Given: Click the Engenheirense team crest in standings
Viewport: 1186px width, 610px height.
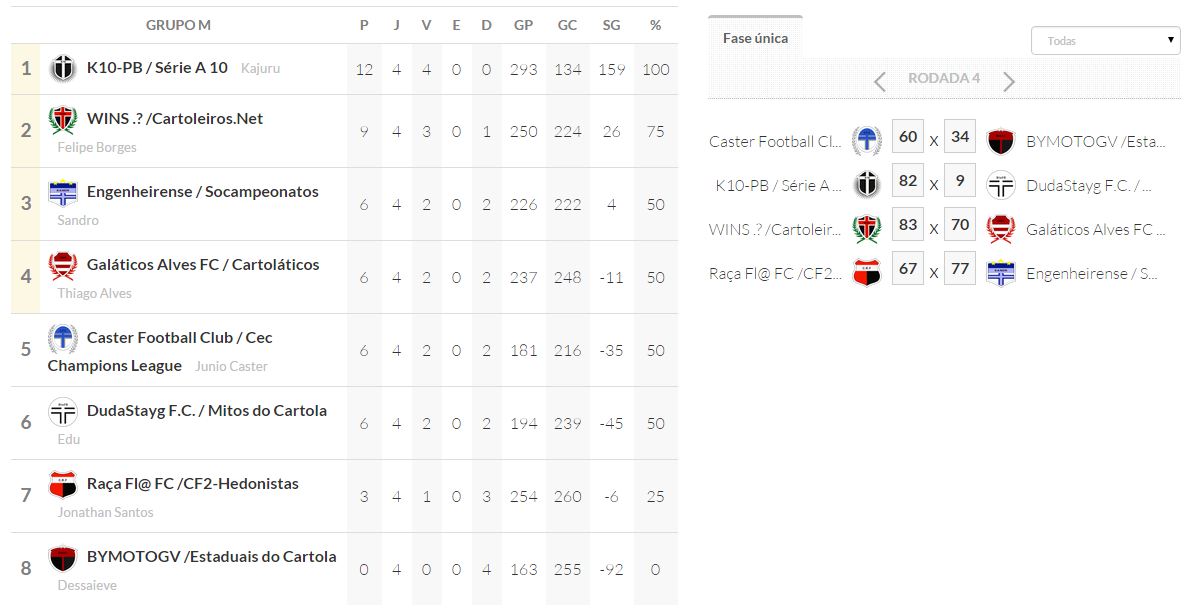Looking at the screenshot, I should pos(63,193).
